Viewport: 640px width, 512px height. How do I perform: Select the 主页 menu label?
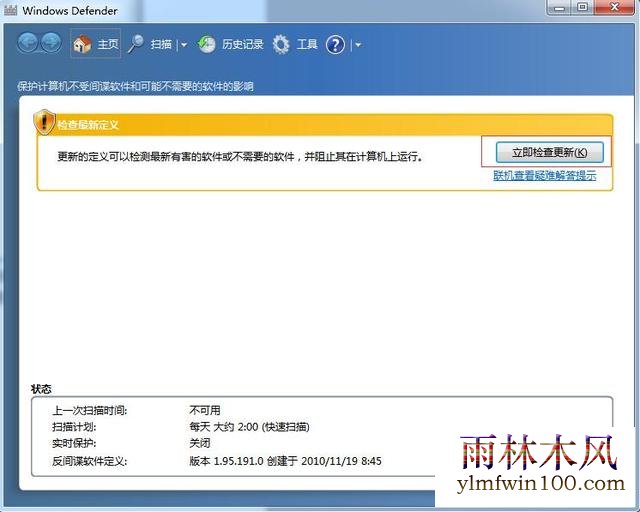coord(108,44)
